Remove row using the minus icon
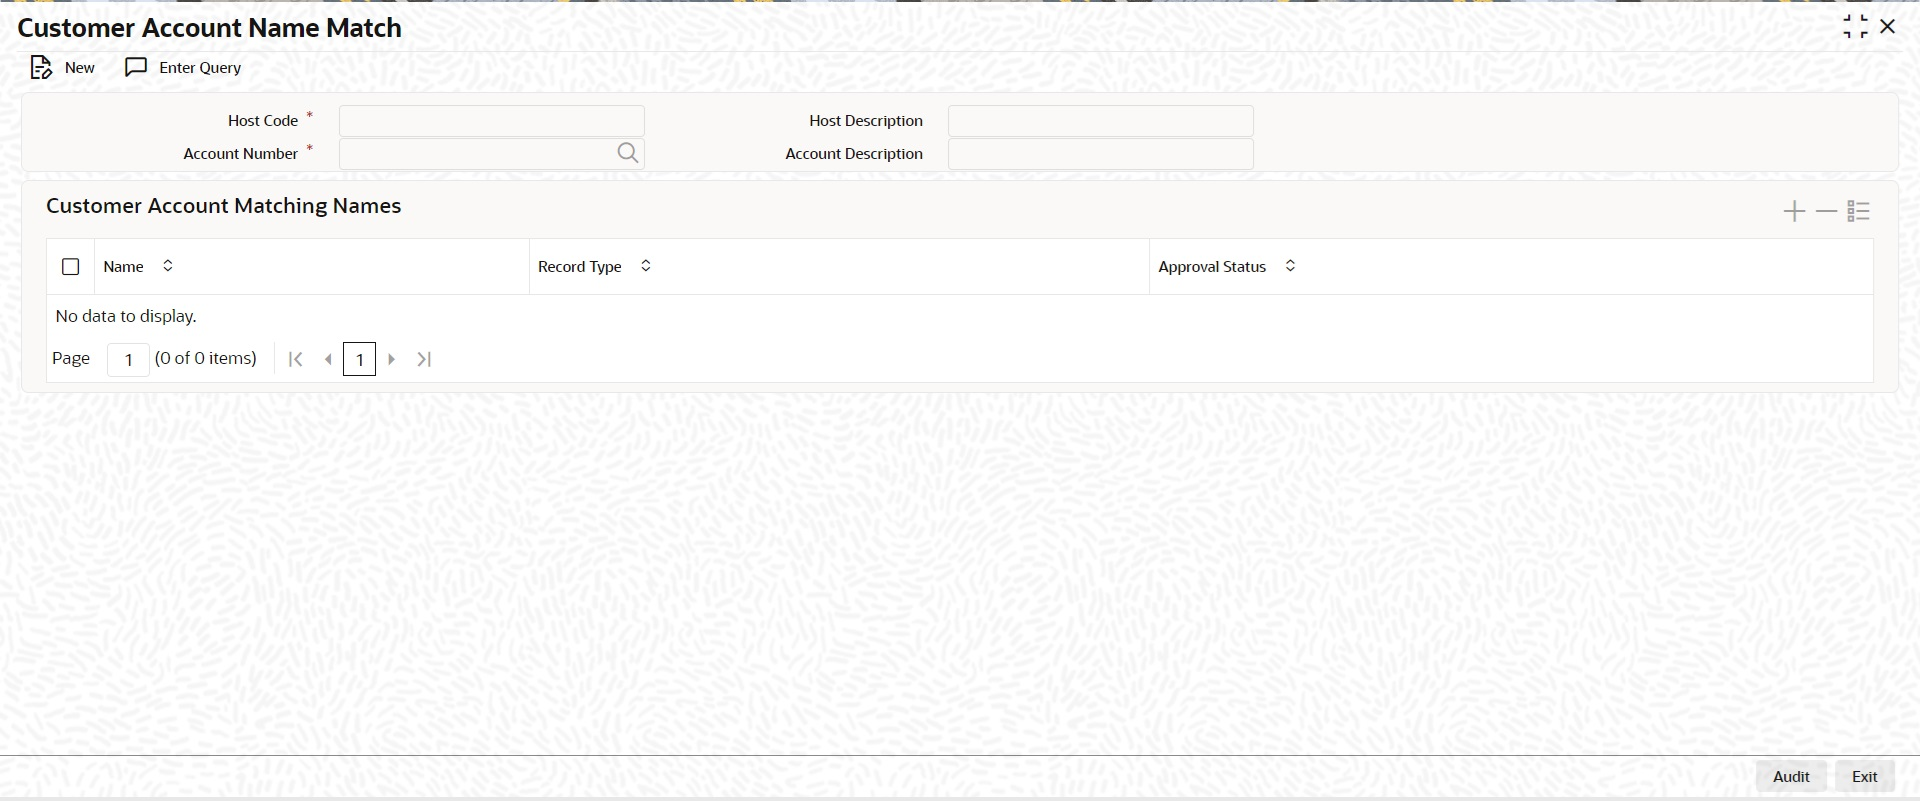 tap(1826, 211)
